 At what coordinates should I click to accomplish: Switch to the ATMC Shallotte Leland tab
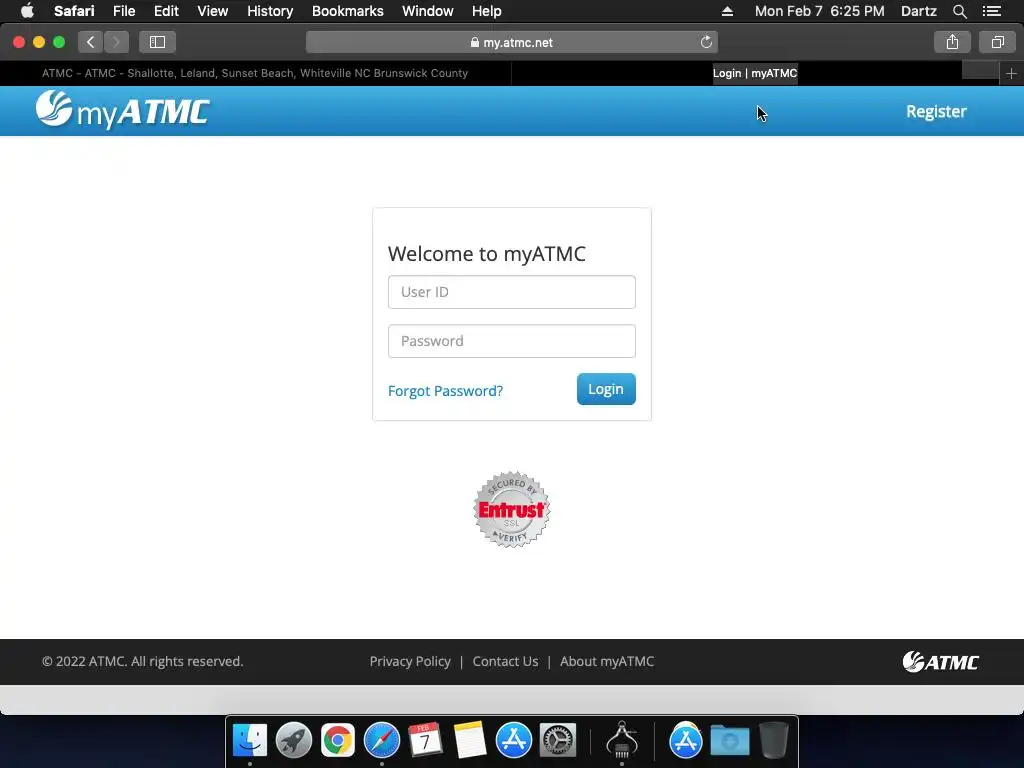(x=255, y=73)
